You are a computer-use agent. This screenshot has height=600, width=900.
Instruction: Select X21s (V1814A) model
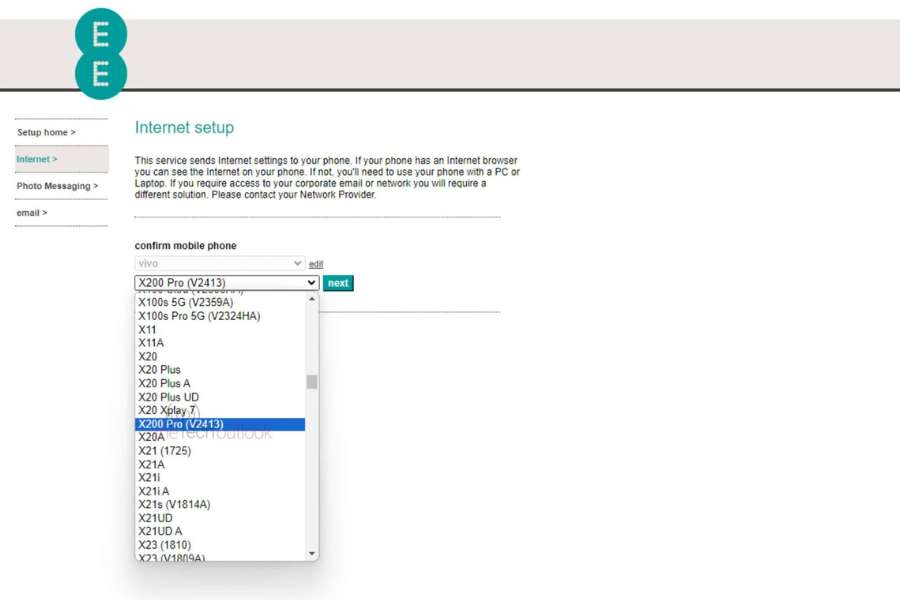(x=174, y=505)
